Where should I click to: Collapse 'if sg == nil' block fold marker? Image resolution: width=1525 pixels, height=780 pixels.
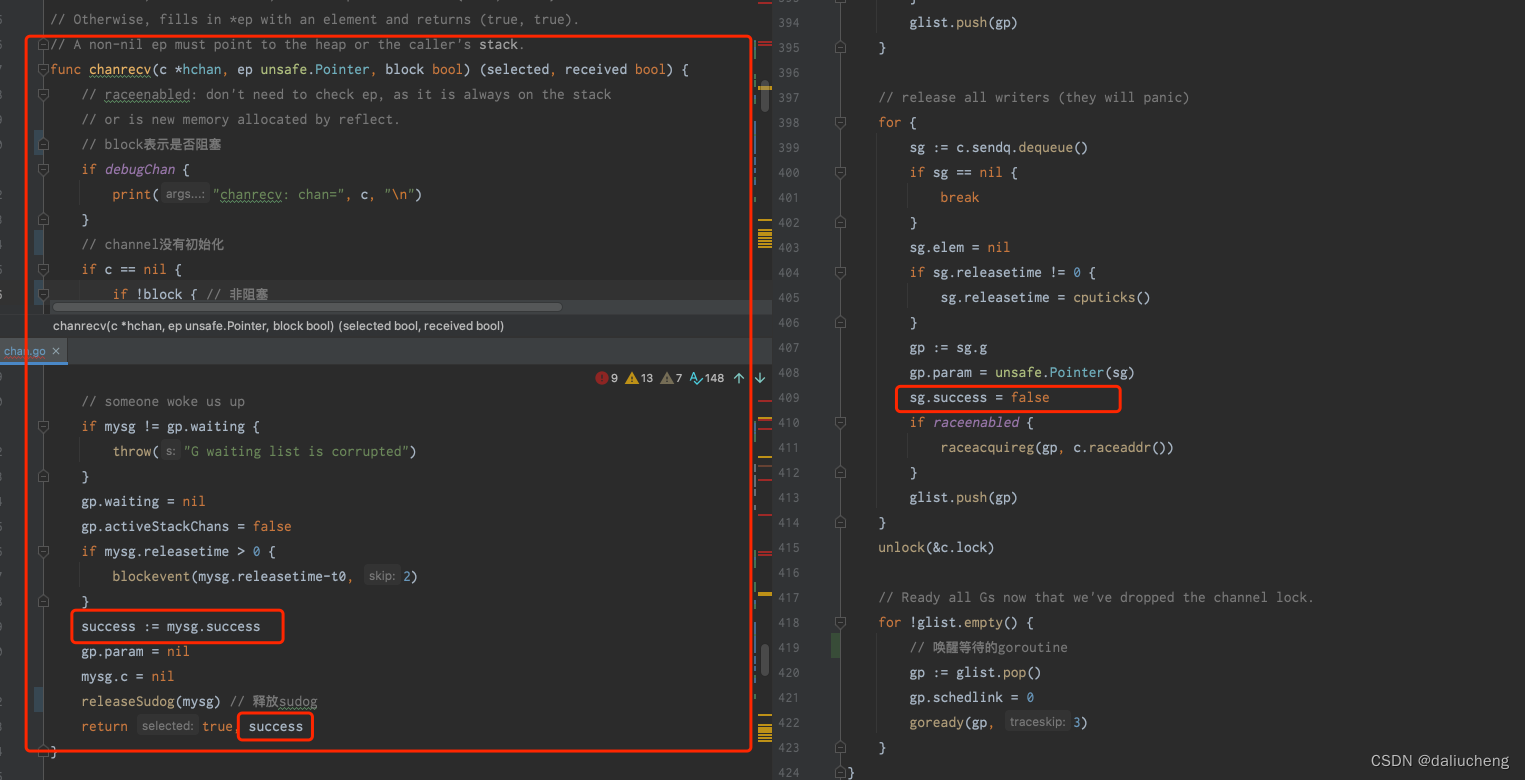tap(841, 172)
